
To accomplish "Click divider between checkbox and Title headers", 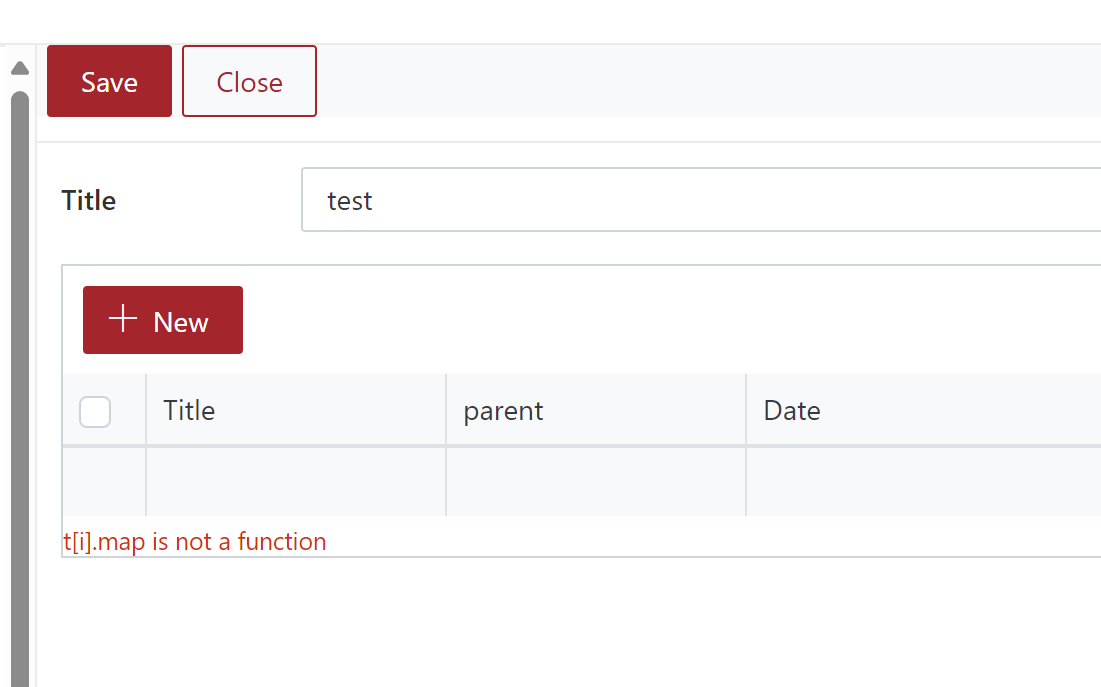I will coord(146,410).
